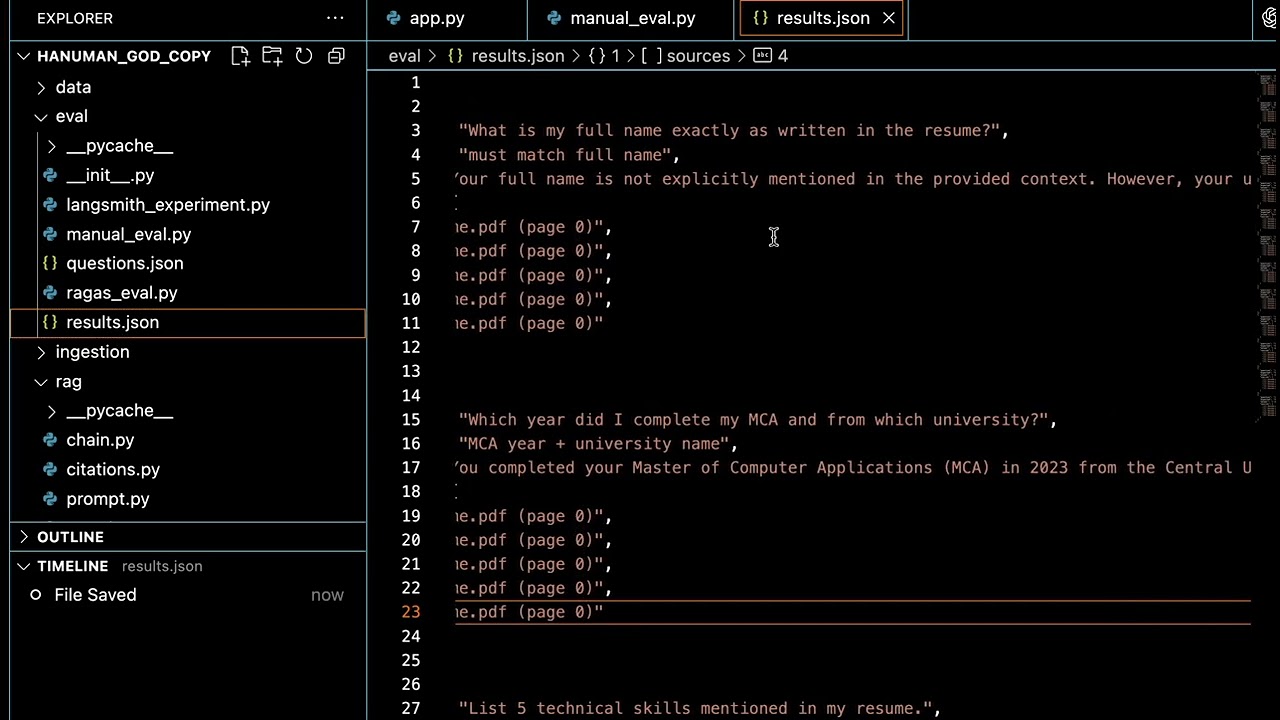The width and height of the screenshot is (1280, 720).
Task: Switch to the app.py tab
Action: (437, 18)
